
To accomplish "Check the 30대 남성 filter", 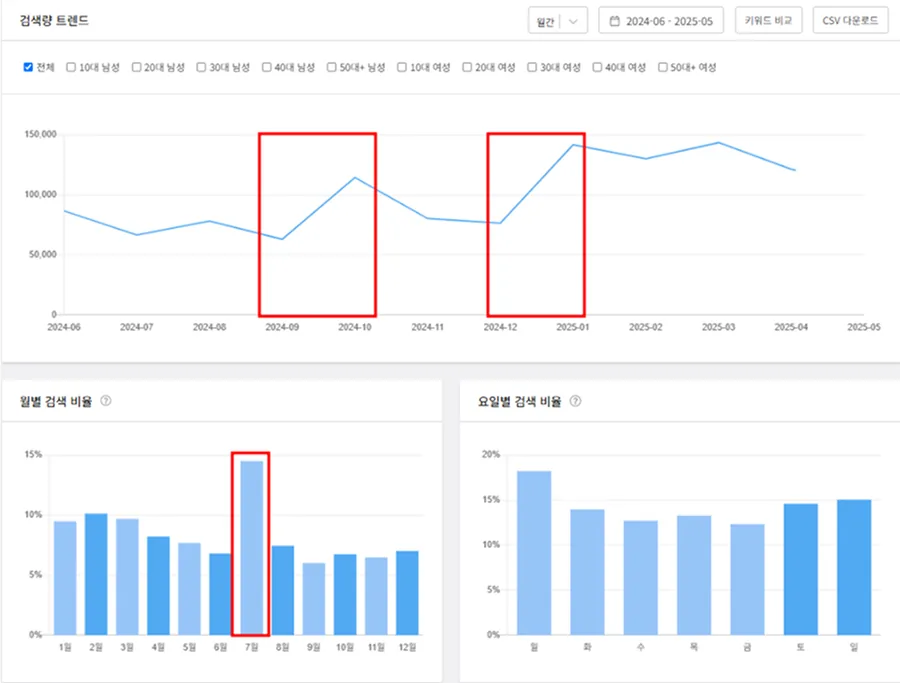I will point(201,67).
